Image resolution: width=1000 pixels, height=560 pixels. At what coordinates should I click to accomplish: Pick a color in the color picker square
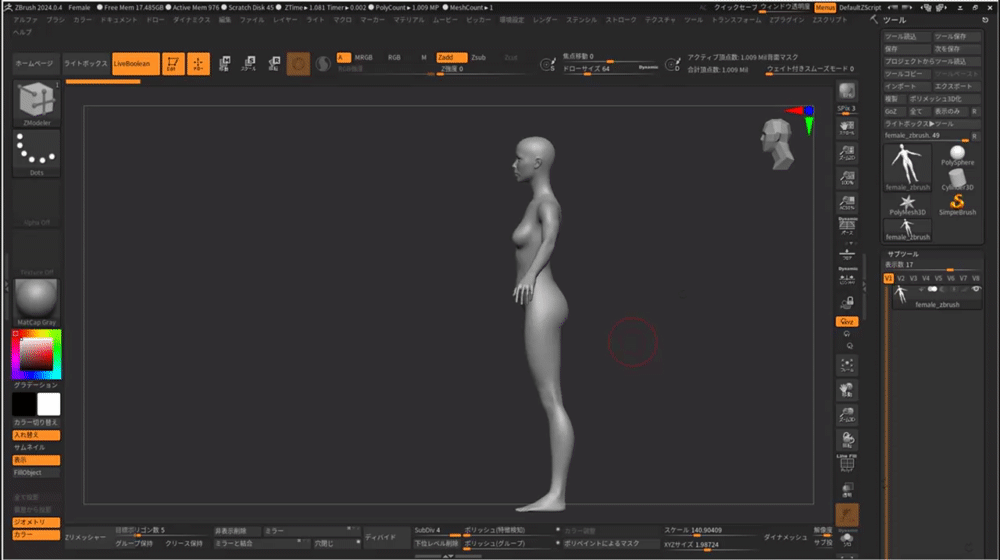point(36,354)
